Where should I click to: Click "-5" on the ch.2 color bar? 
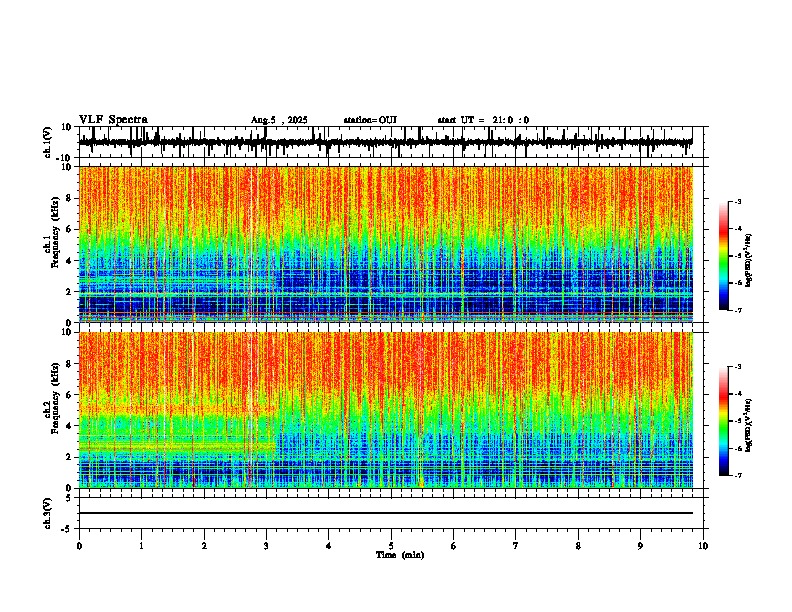[738, 421]
